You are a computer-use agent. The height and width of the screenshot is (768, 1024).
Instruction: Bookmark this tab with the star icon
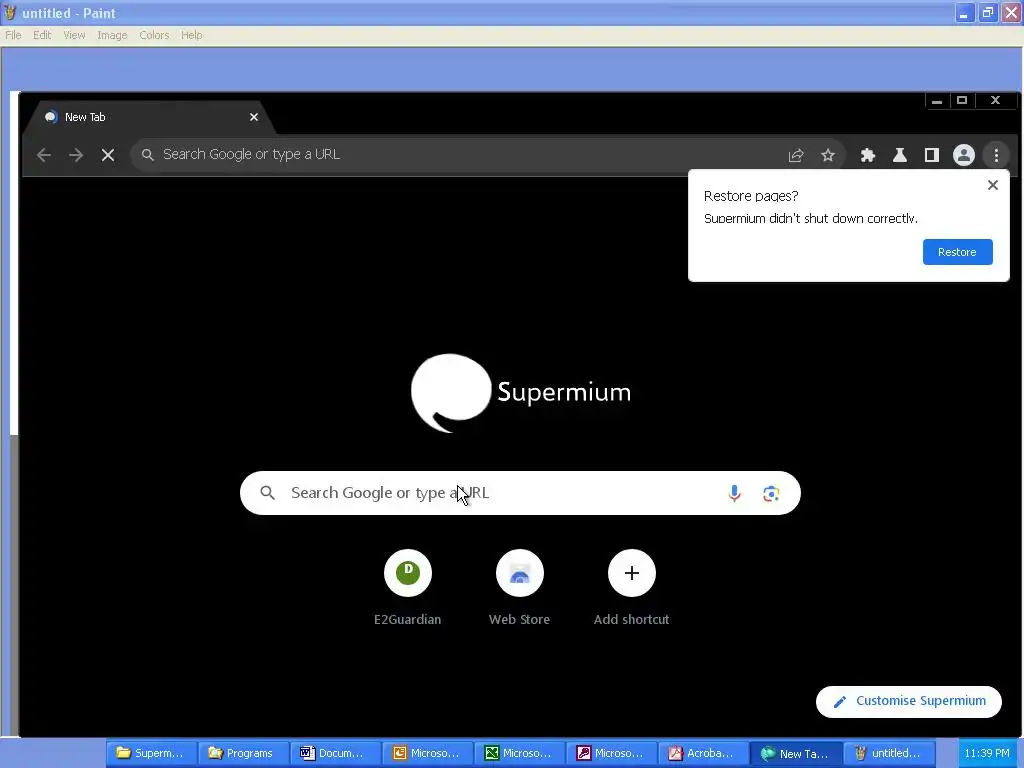[828, 155]
